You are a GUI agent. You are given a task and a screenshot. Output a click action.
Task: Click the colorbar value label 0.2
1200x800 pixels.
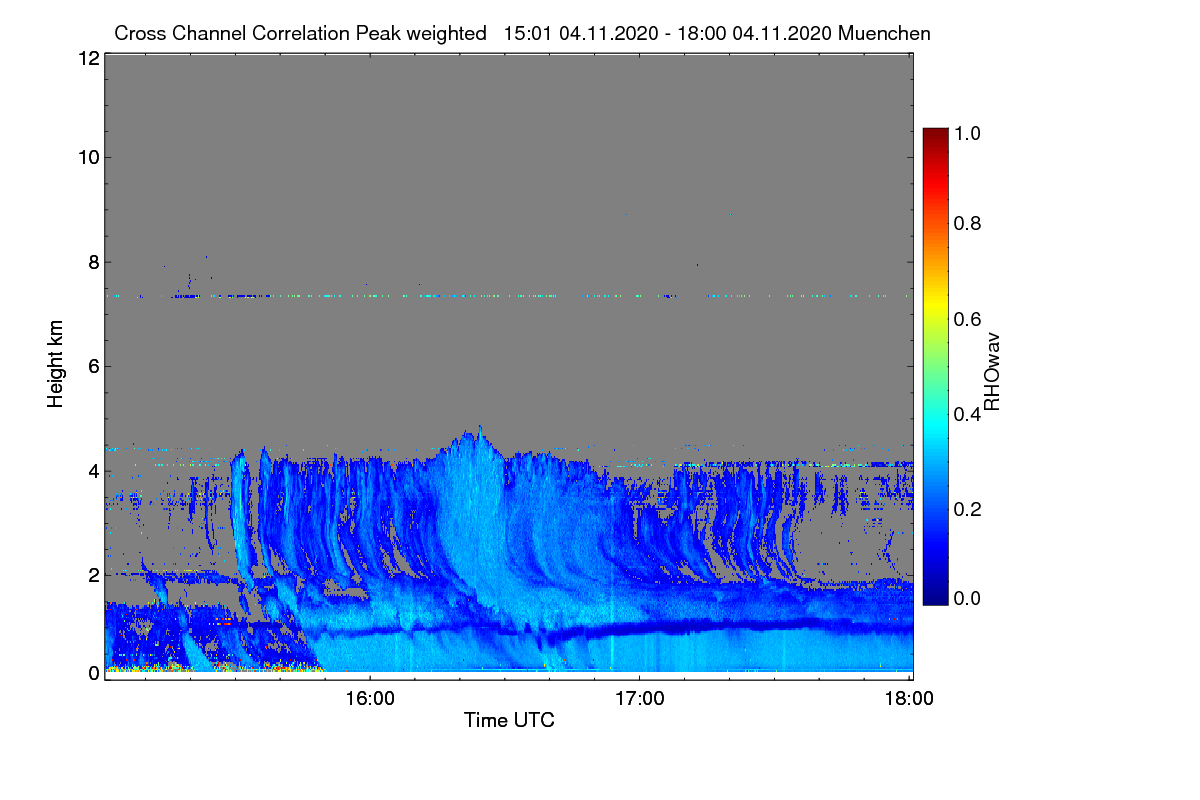coord(966,509)
